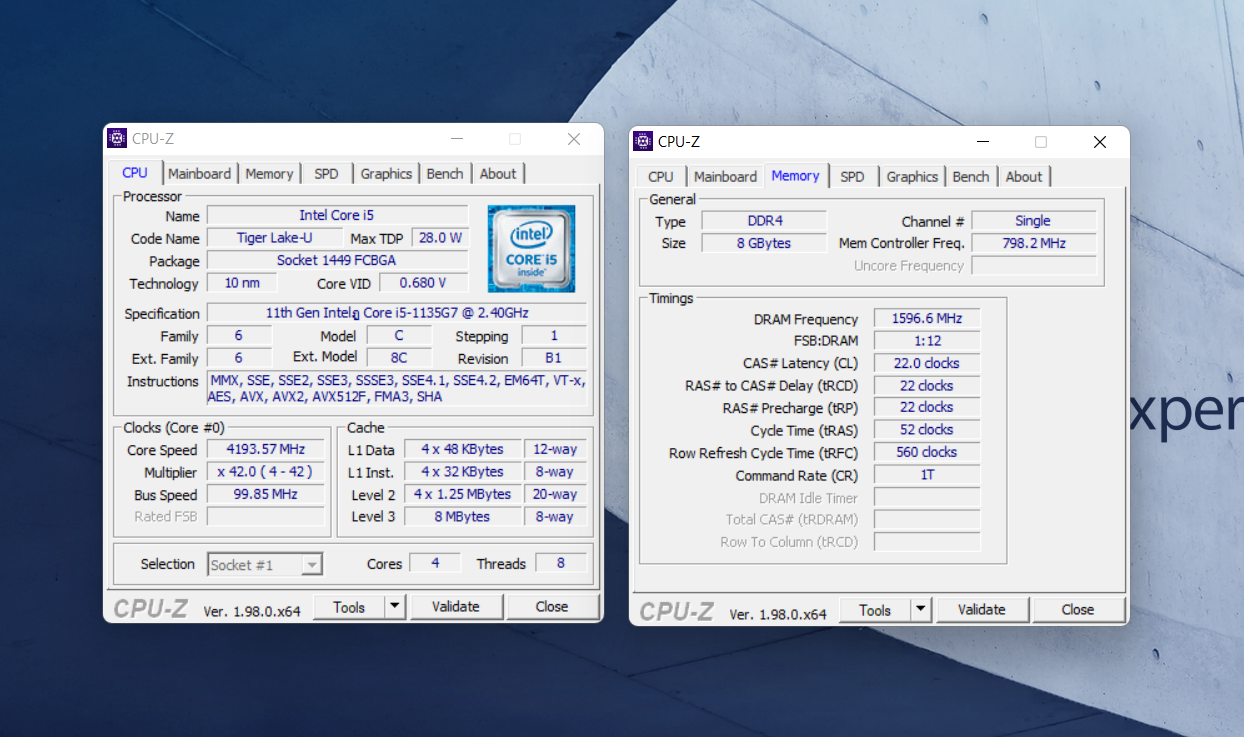Click Cycle Time (tRAS) value '52 clocks'

pos(927,430)
